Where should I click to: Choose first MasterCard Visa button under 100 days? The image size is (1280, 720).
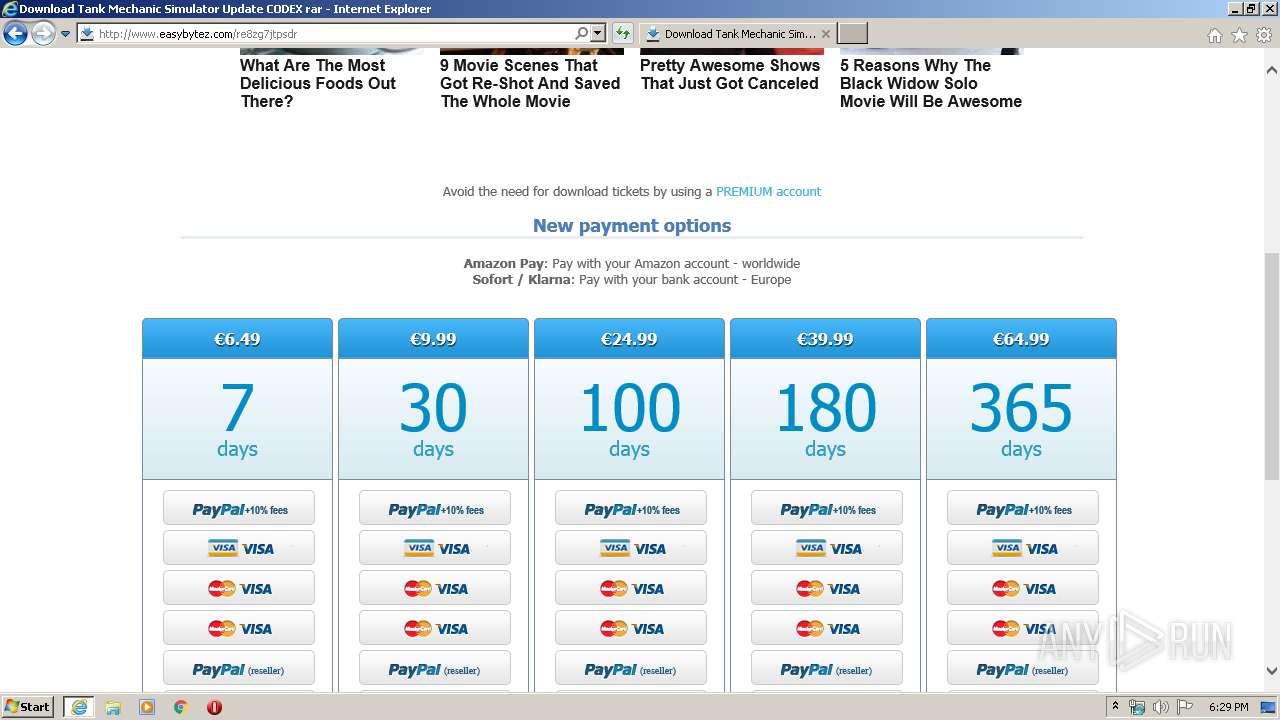pyautogui.click(x=631, y=588)
